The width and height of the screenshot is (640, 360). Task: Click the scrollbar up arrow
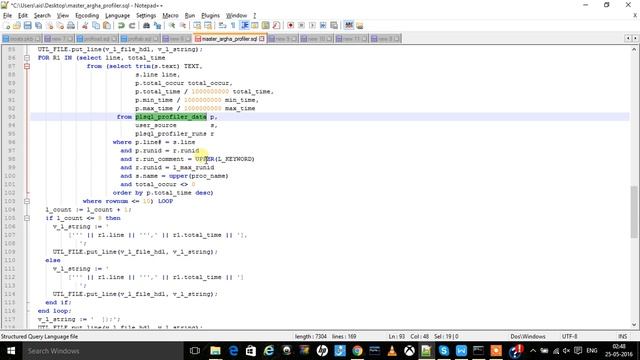click(x=634, y=49)
